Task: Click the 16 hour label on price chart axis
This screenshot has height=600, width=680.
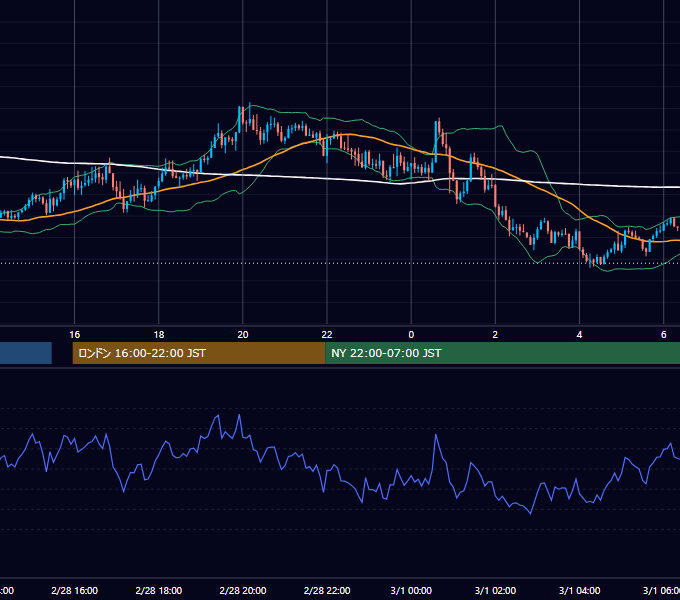Action: coord(75,334)
